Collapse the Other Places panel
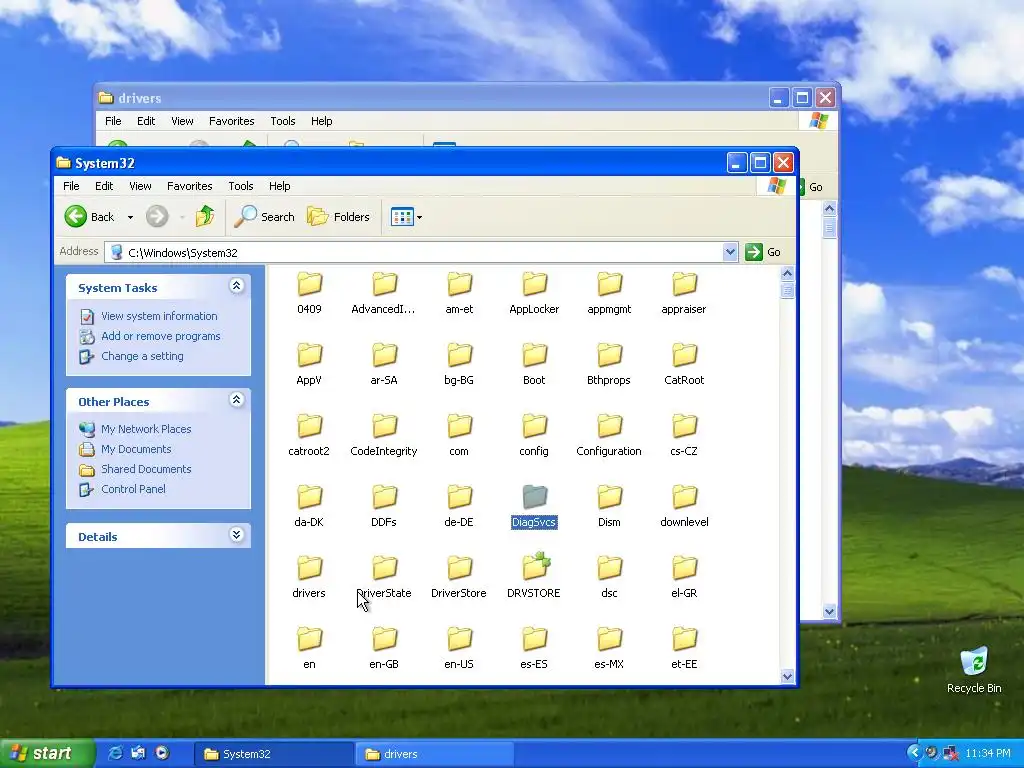This screenshot has height=768, width=1024. tap(236, 400)
